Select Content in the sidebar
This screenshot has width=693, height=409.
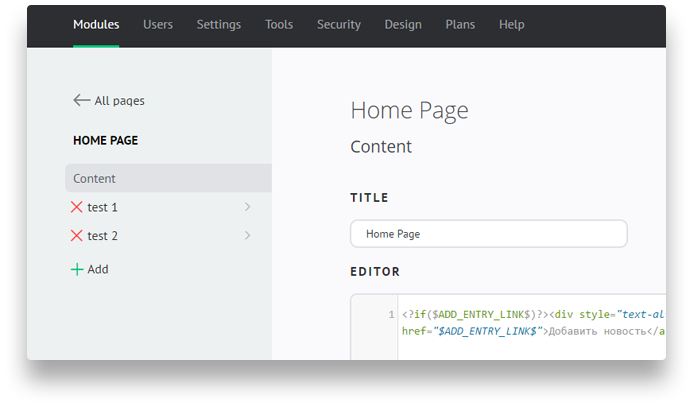click(168, 178)
